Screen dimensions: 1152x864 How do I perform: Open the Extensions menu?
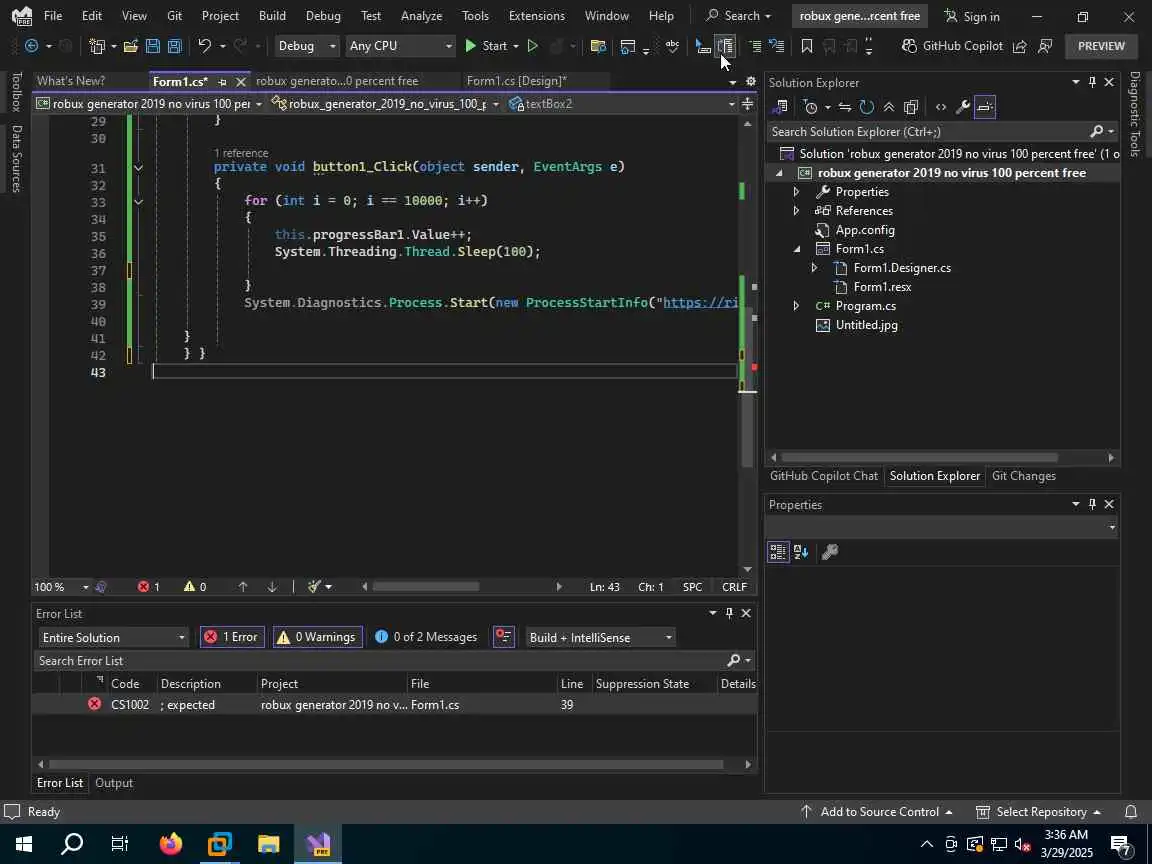[536, 15]
